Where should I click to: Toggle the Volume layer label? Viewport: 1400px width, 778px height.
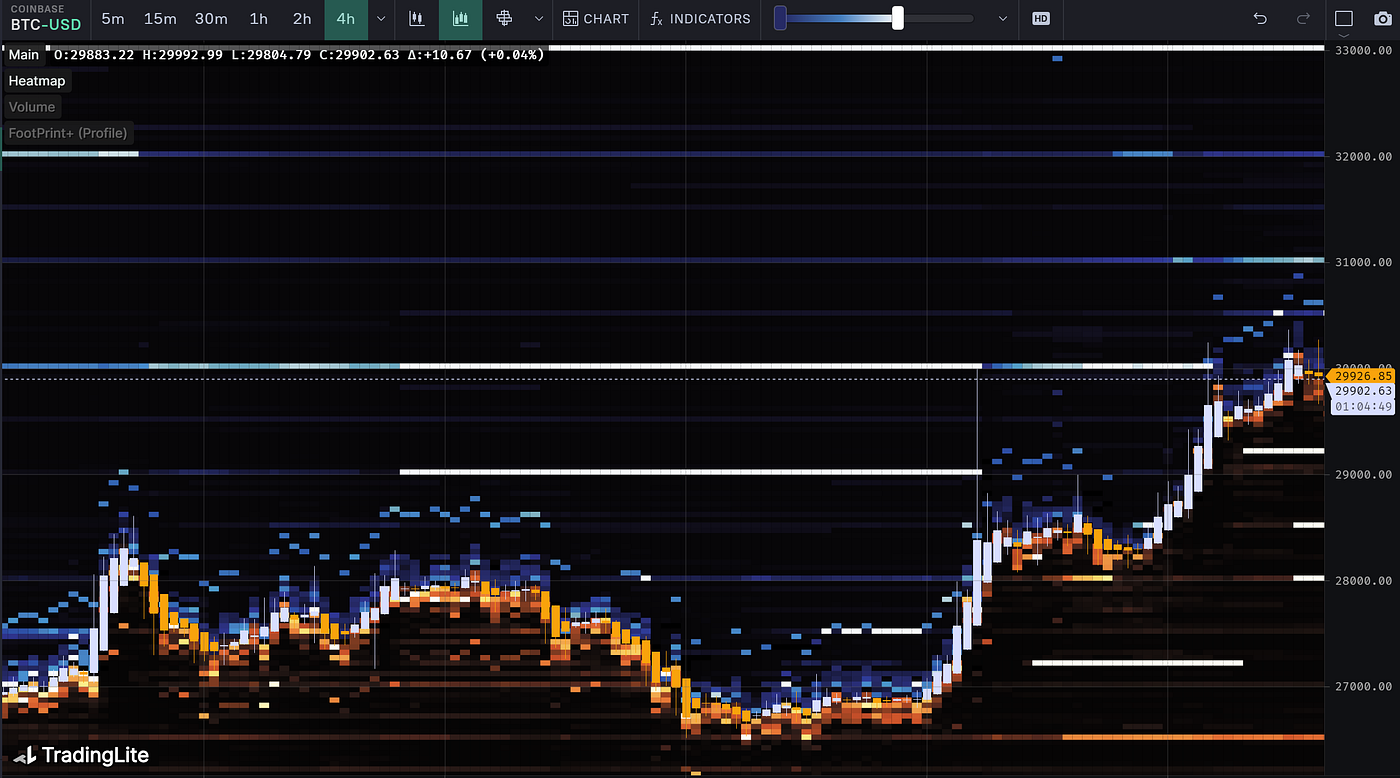tap(32, 107)
